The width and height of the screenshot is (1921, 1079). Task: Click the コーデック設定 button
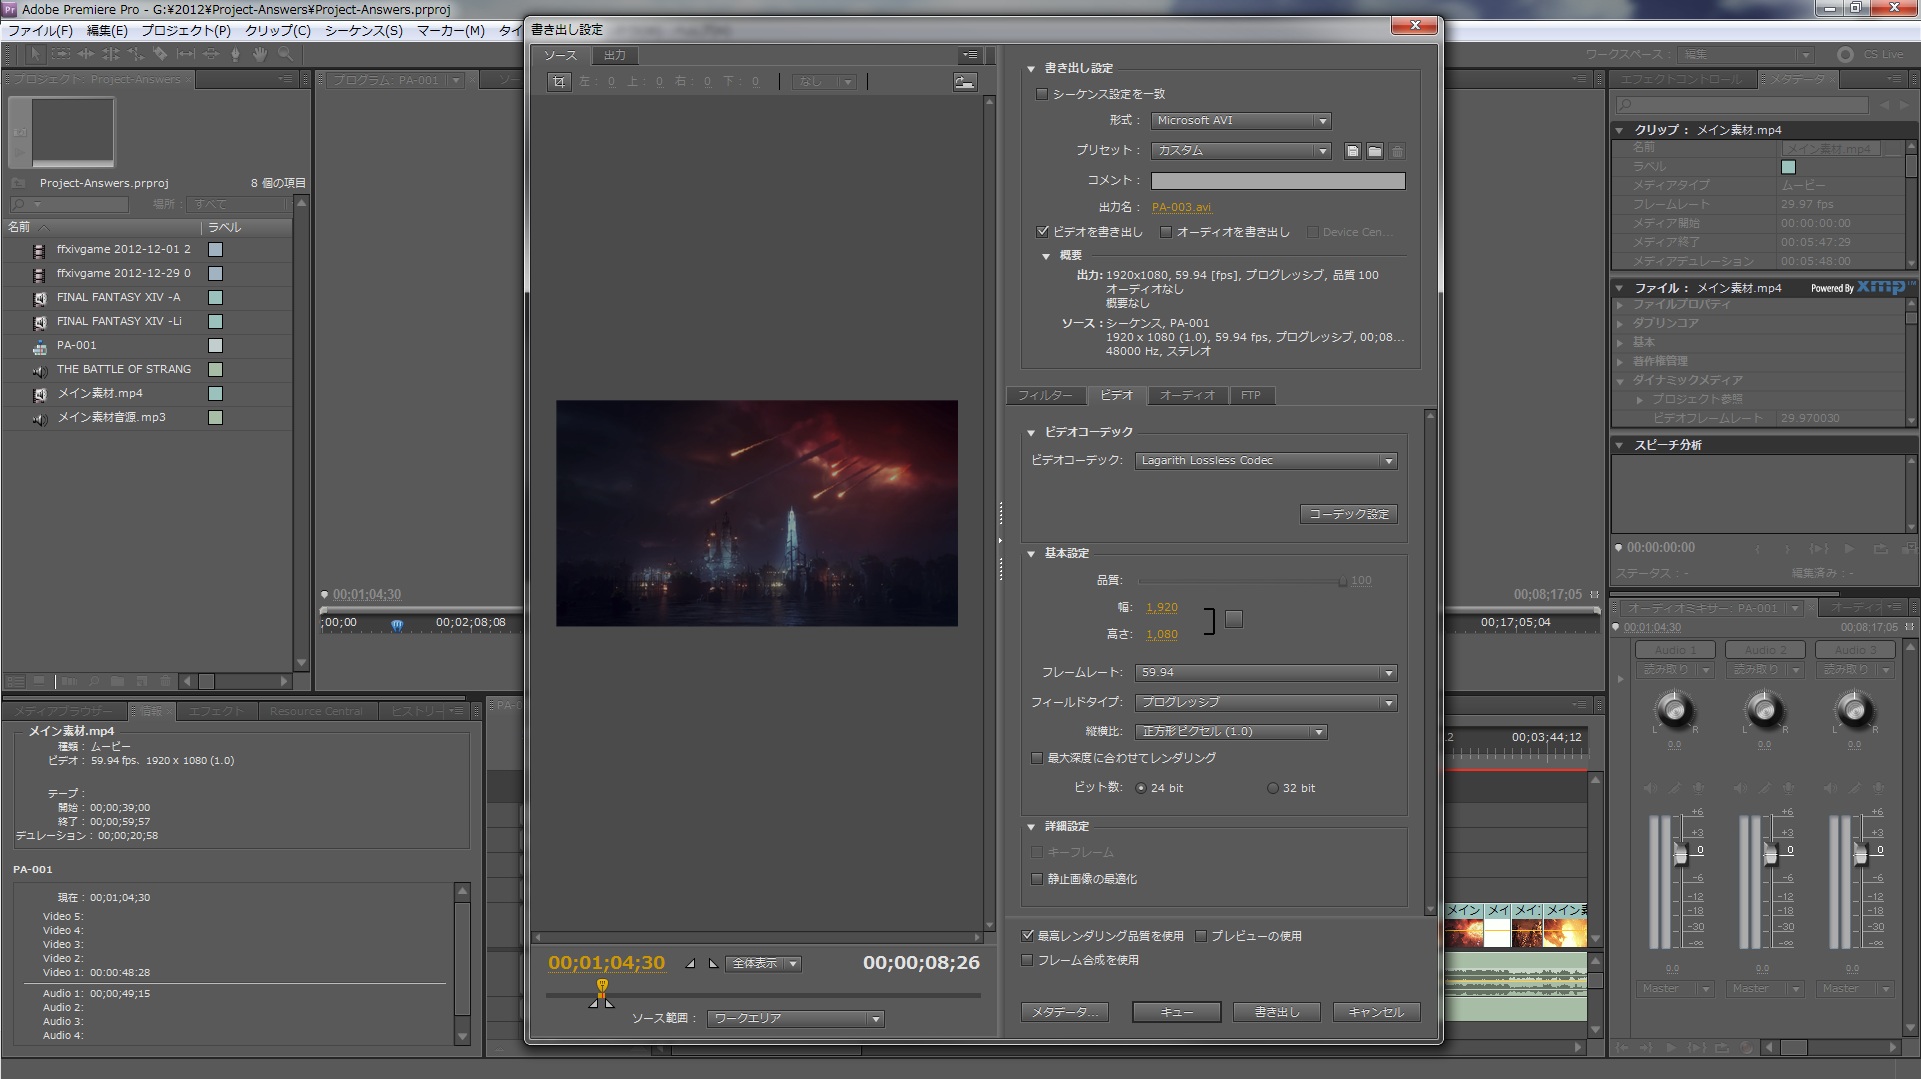1348,514
